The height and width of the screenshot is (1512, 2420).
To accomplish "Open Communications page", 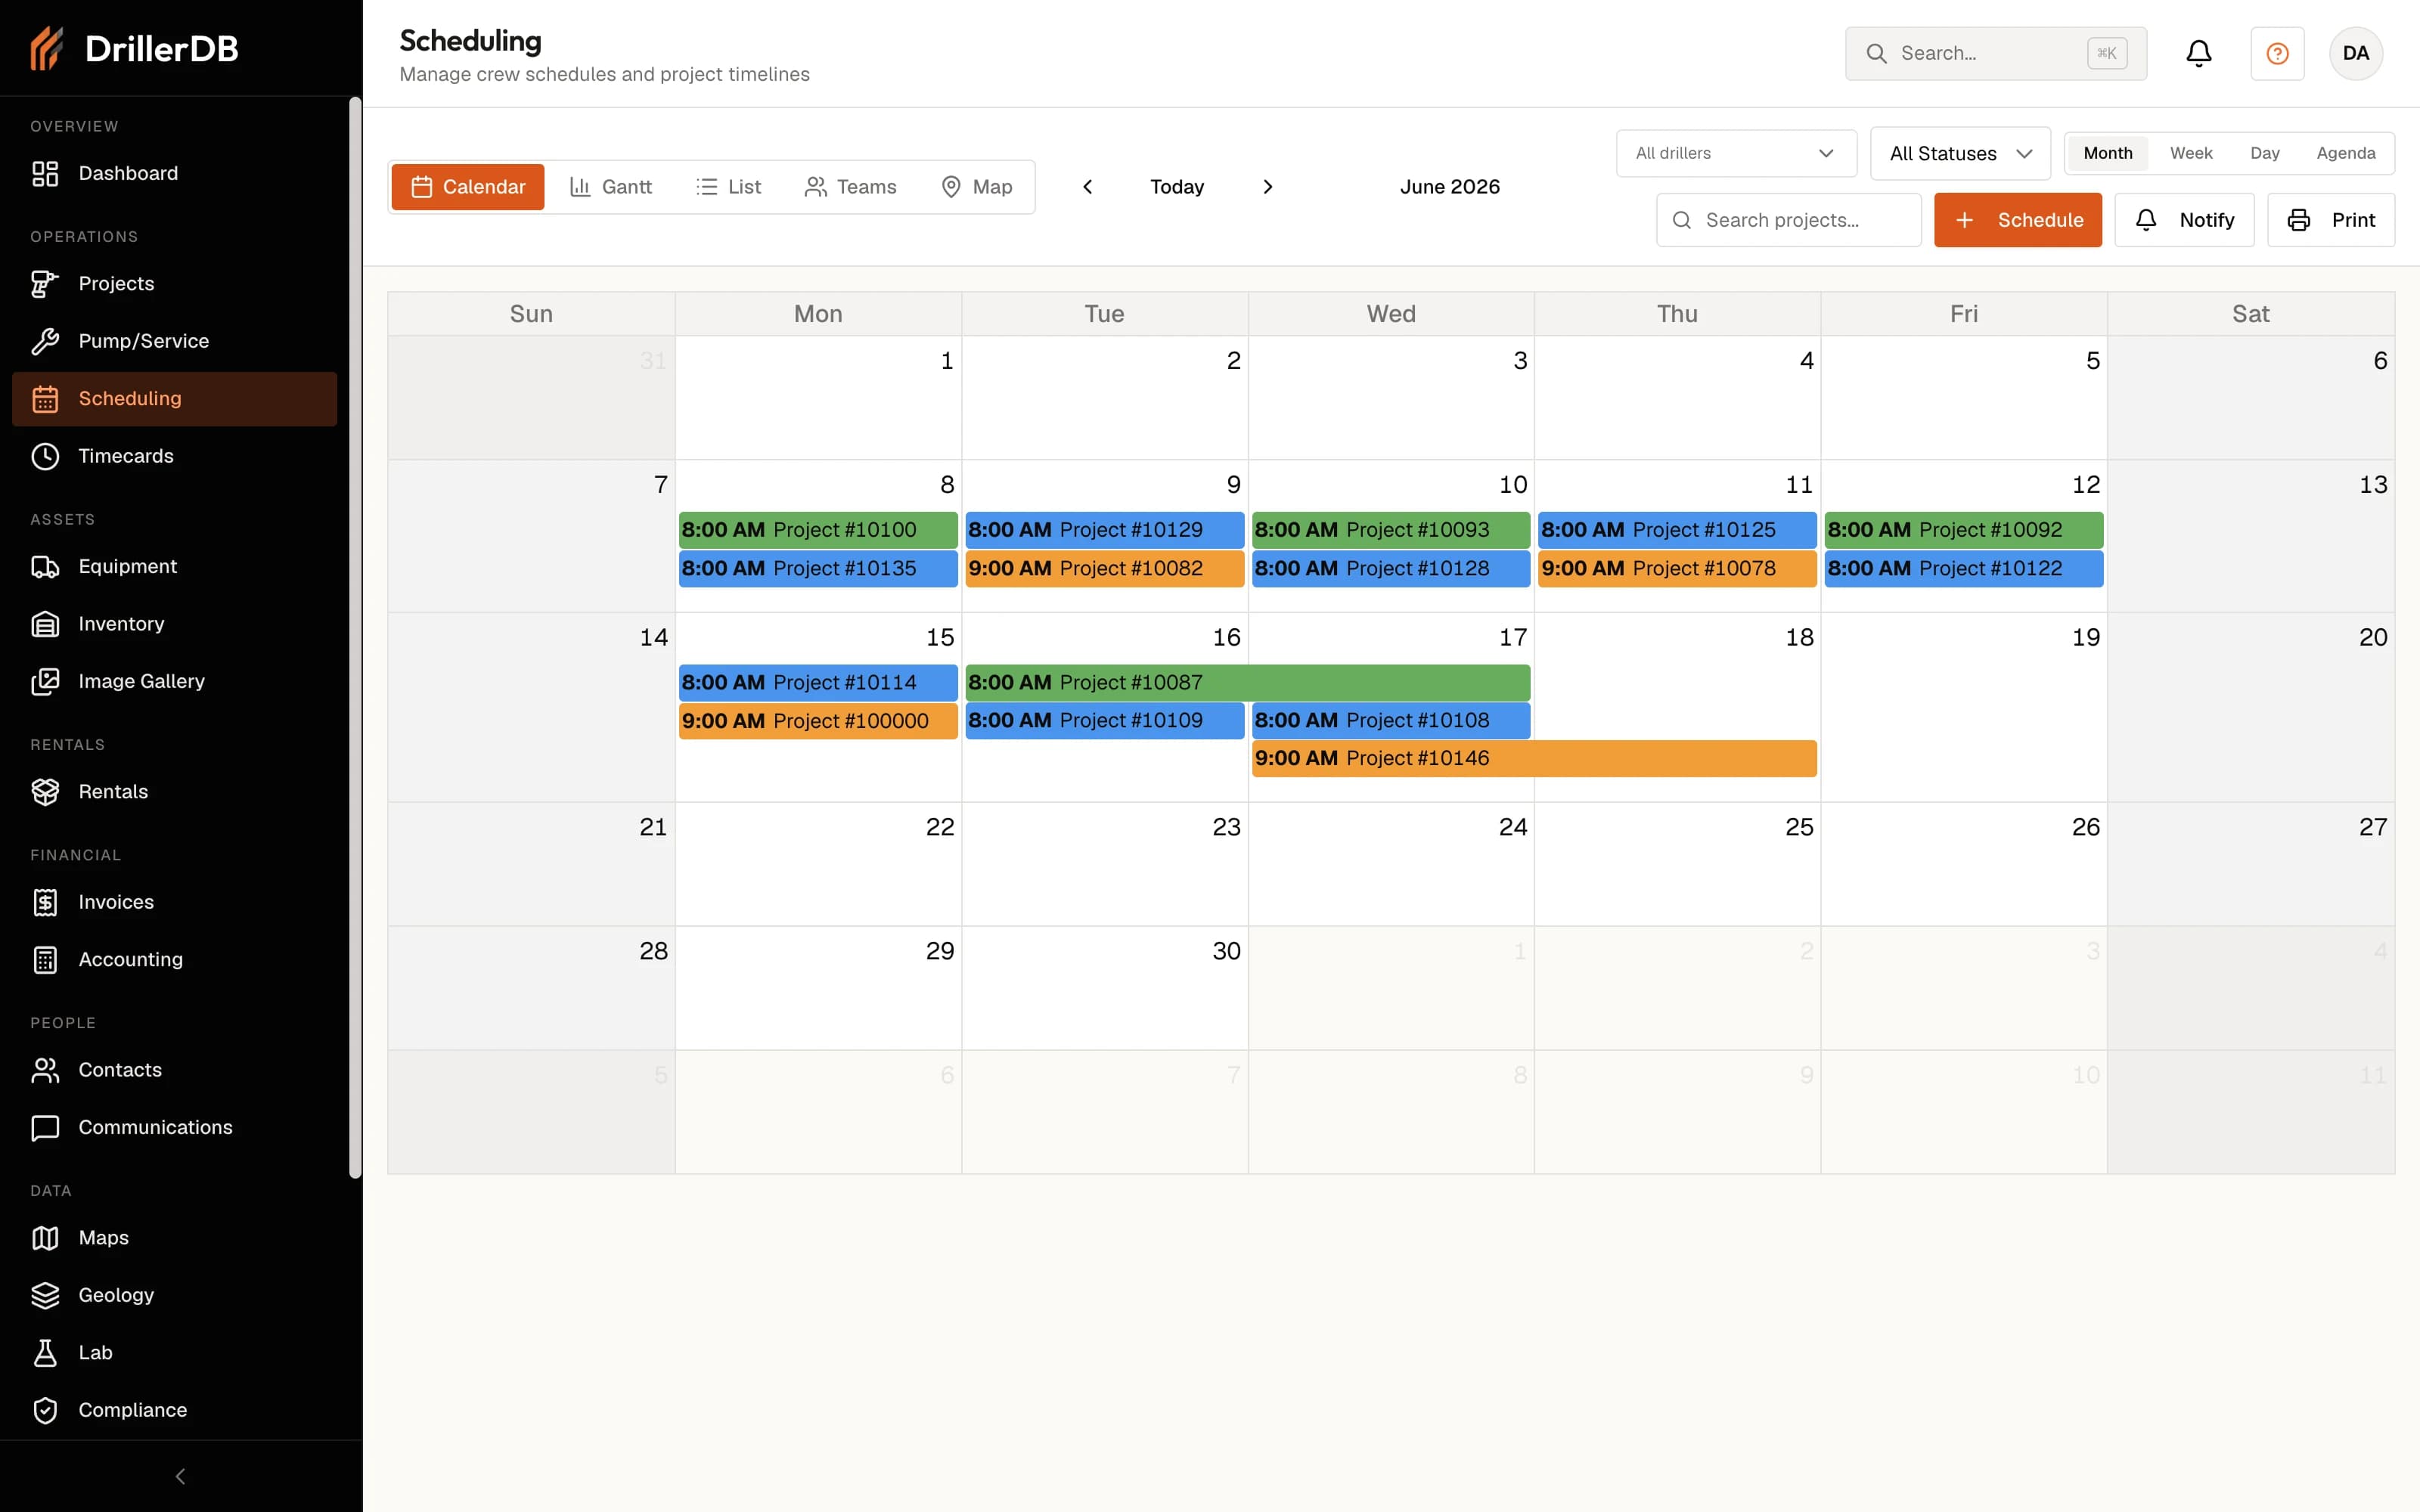I will pos(174,1127).
